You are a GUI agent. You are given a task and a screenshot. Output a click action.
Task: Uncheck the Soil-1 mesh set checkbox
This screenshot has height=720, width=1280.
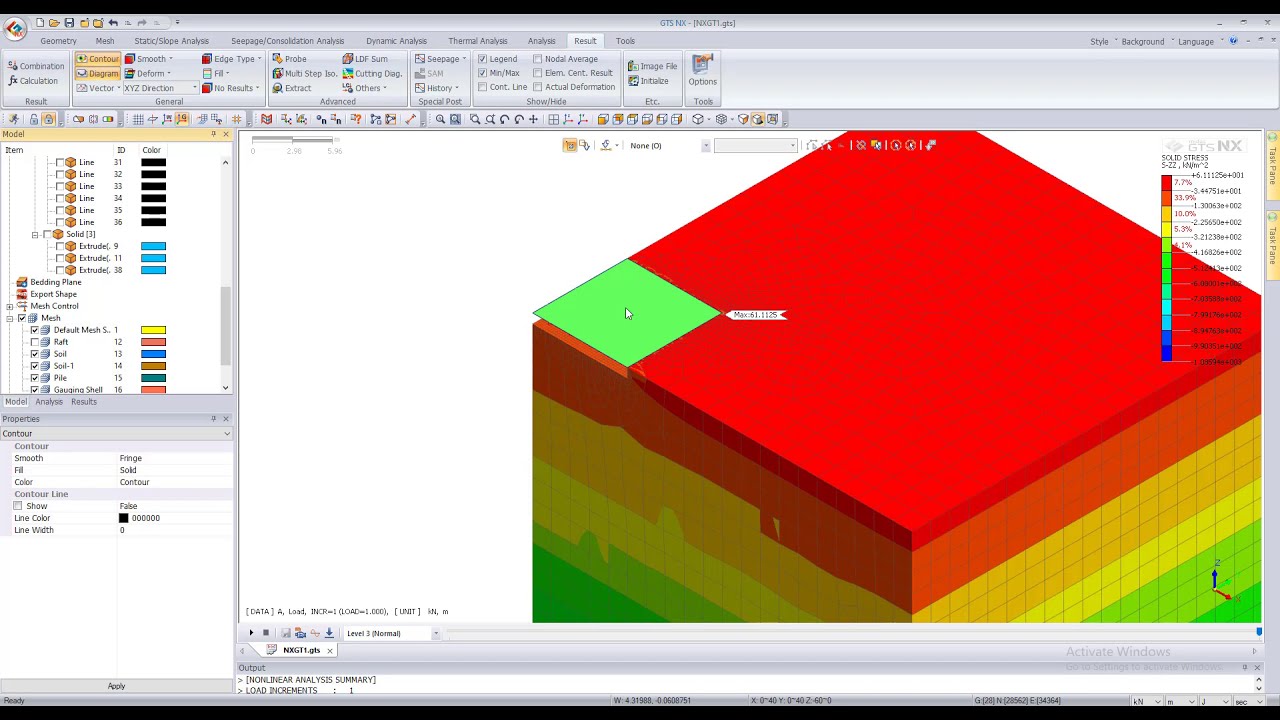click(x=35, y=366)
